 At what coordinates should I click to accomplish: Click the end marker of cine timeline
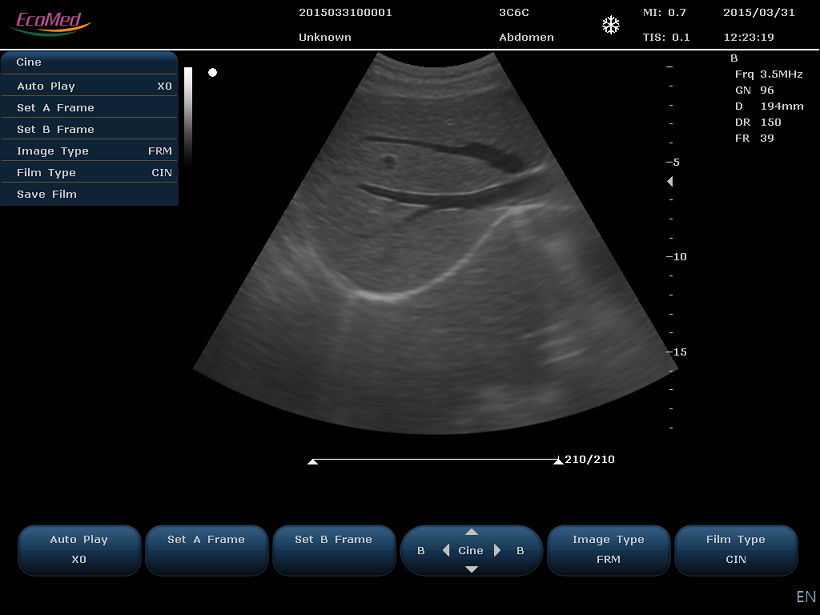[557, 461]
